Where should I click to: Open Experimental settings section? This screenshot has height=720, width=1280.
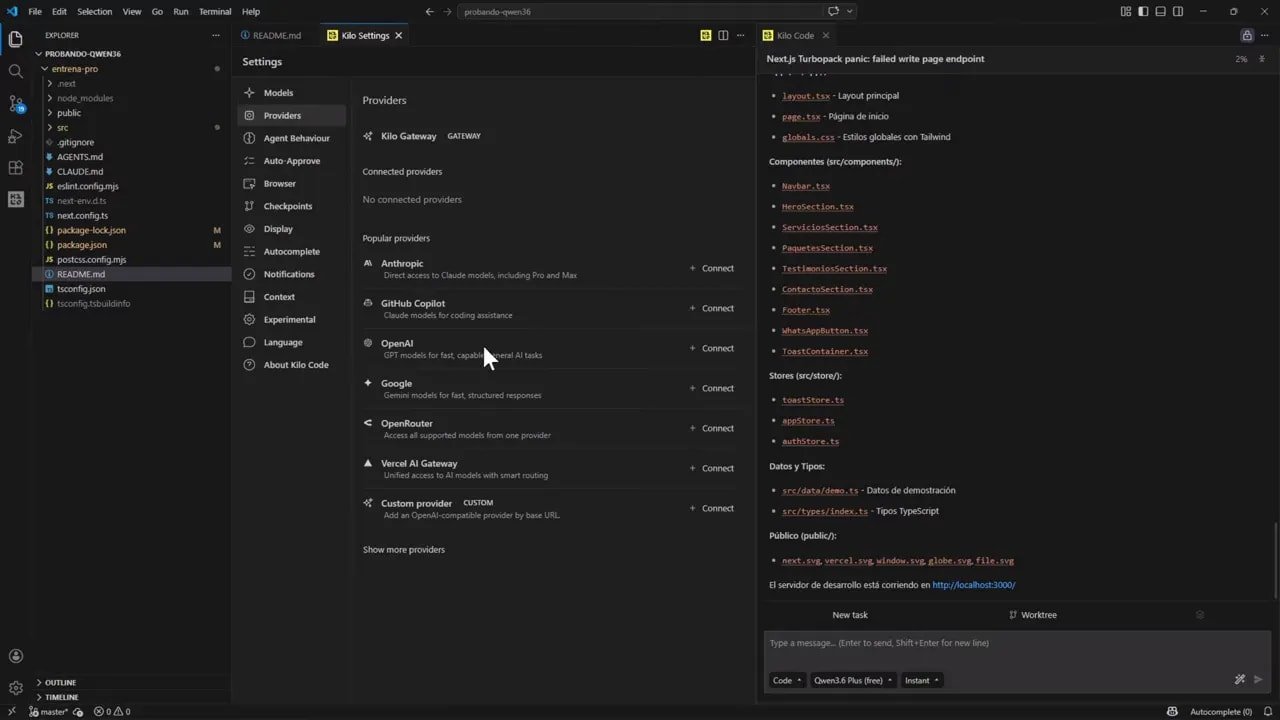point(292,320)
